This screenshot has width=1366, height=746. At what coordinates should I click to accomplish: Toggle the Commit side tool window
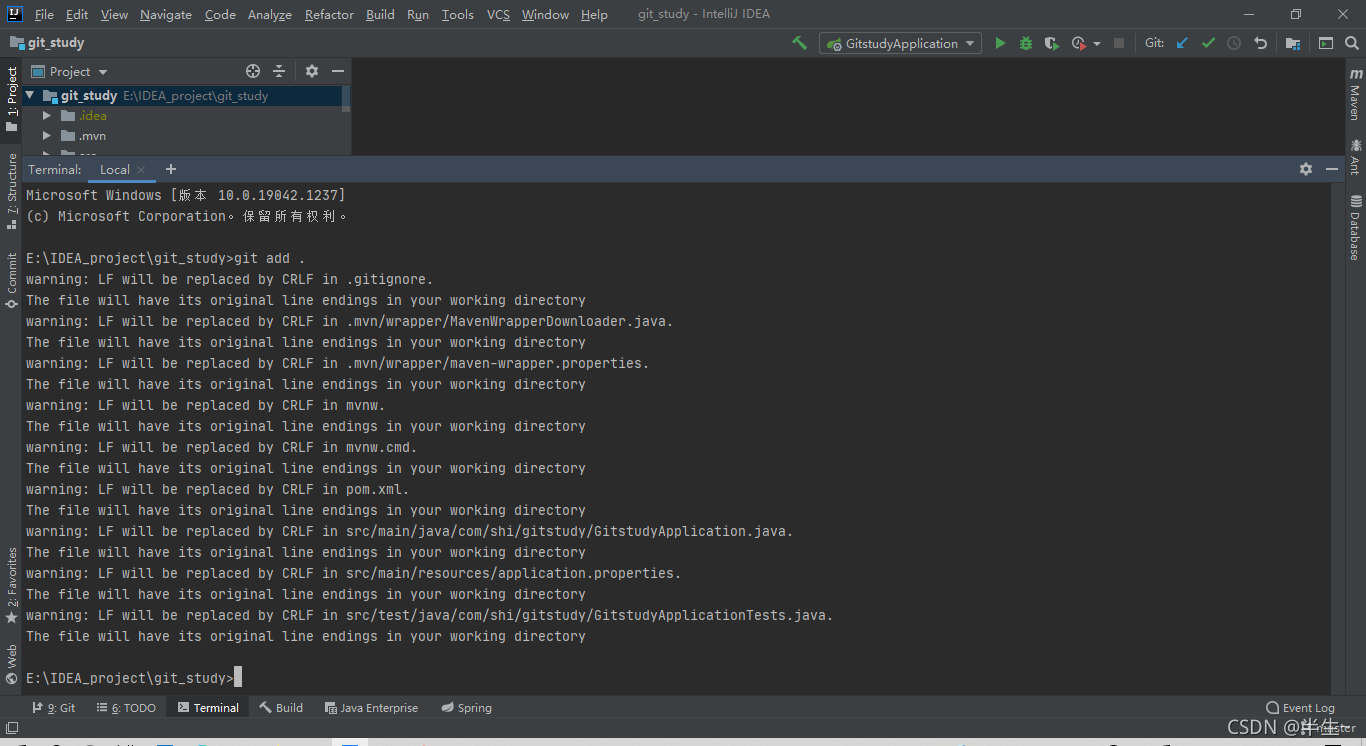[x=11, y=279]
